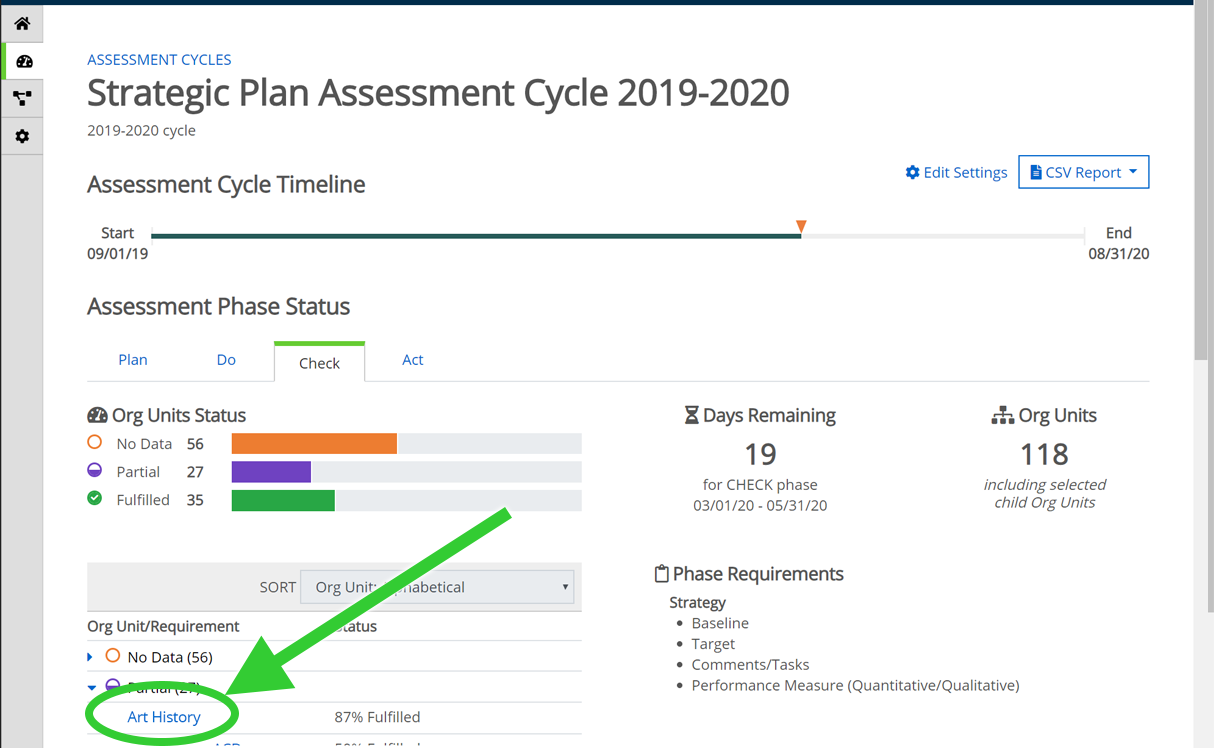Click the document icon in the CSV Report button

point(1036,172)
